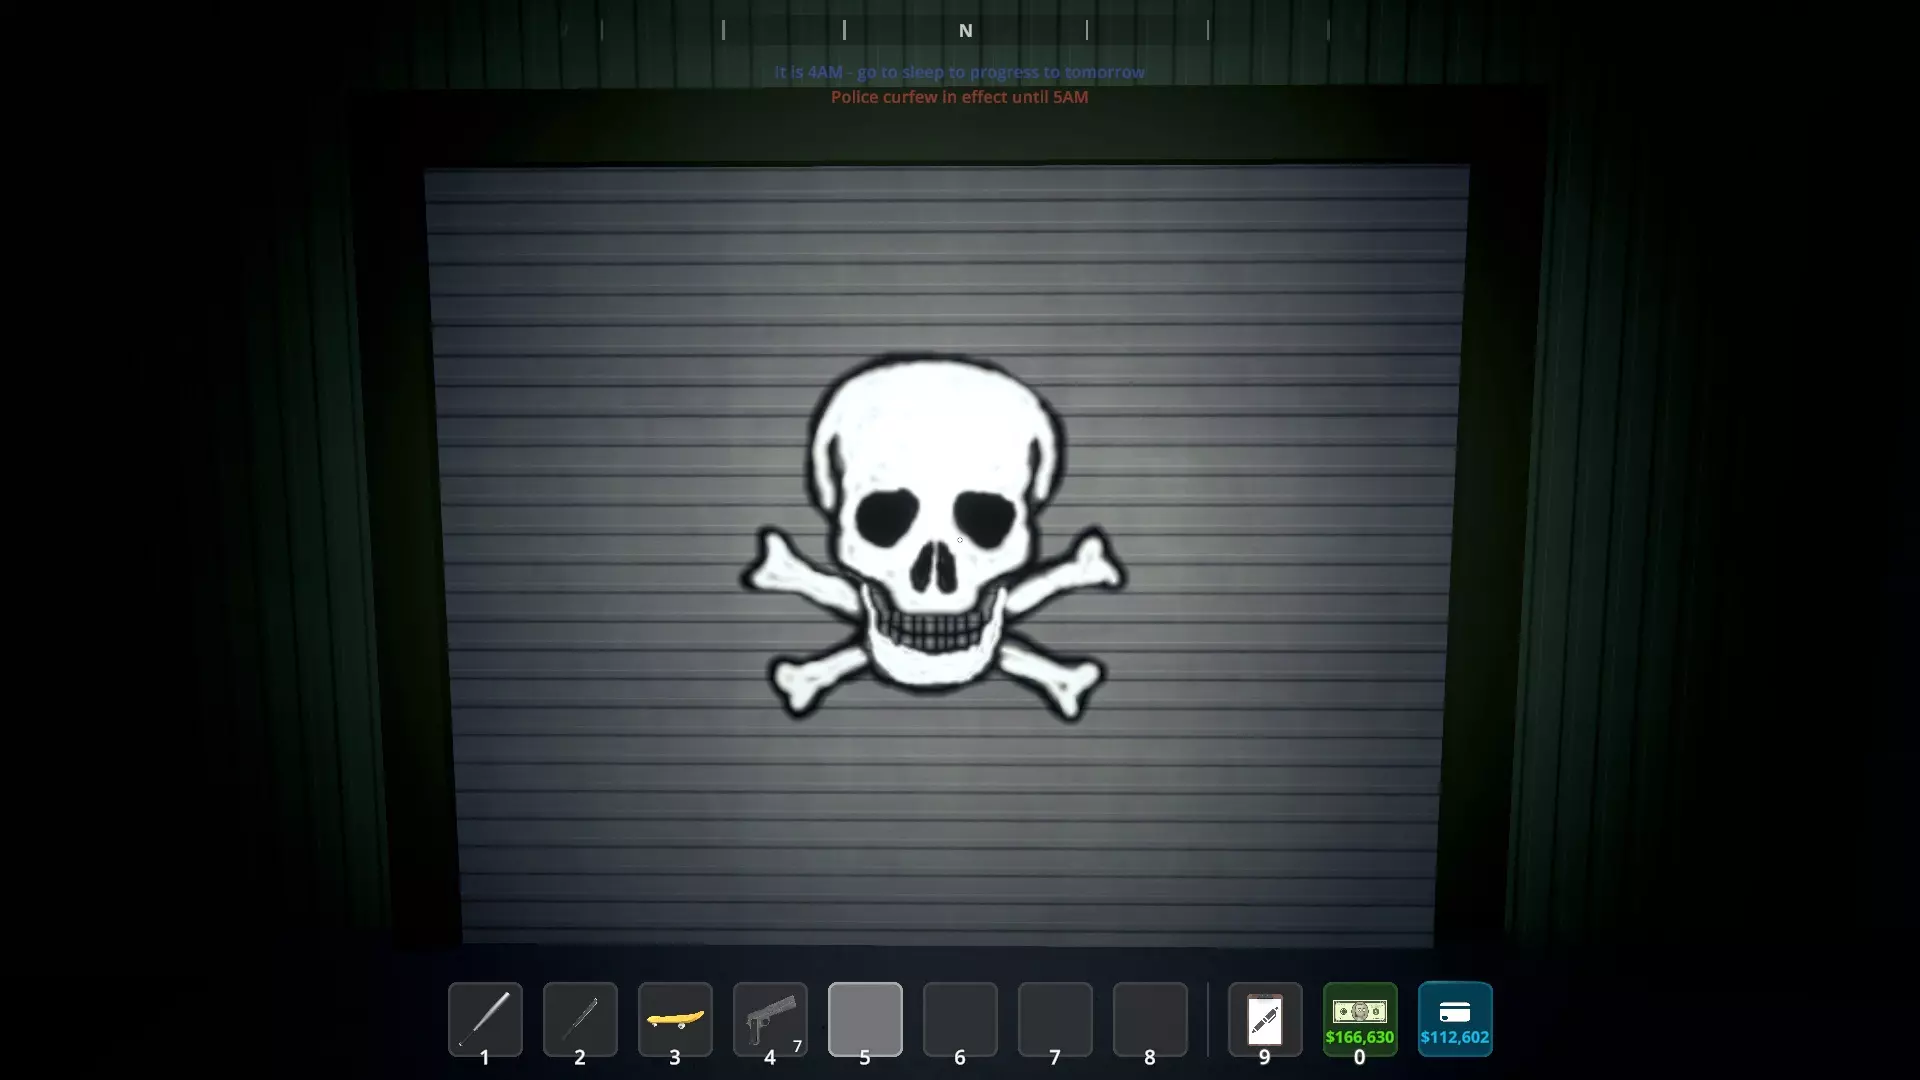Click the N marker on the compass
Viewport: 1920px width, 1080px height.
click(x=965, y=31)
